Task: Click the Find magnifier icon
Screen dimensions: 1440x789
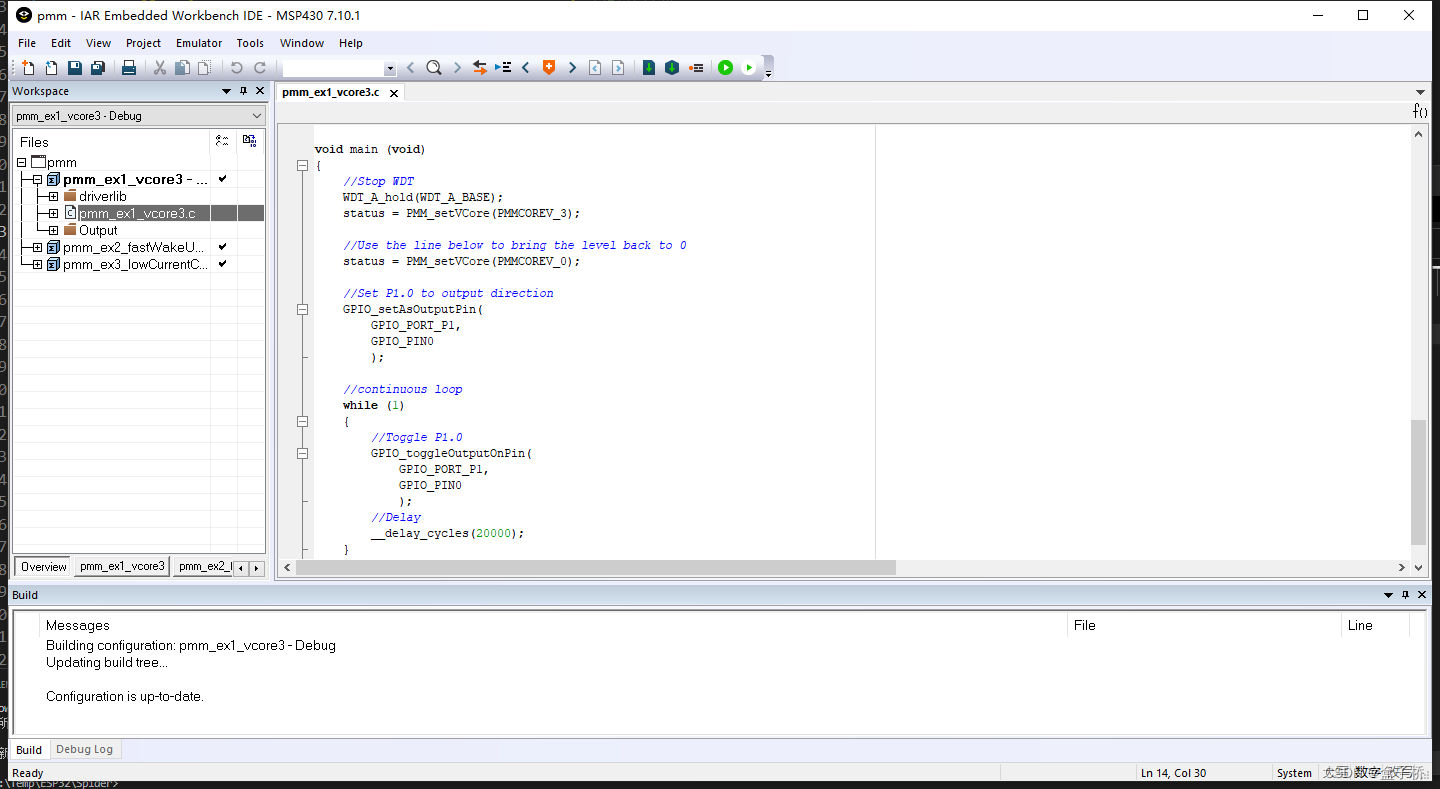Action: [x=434, y=68]
